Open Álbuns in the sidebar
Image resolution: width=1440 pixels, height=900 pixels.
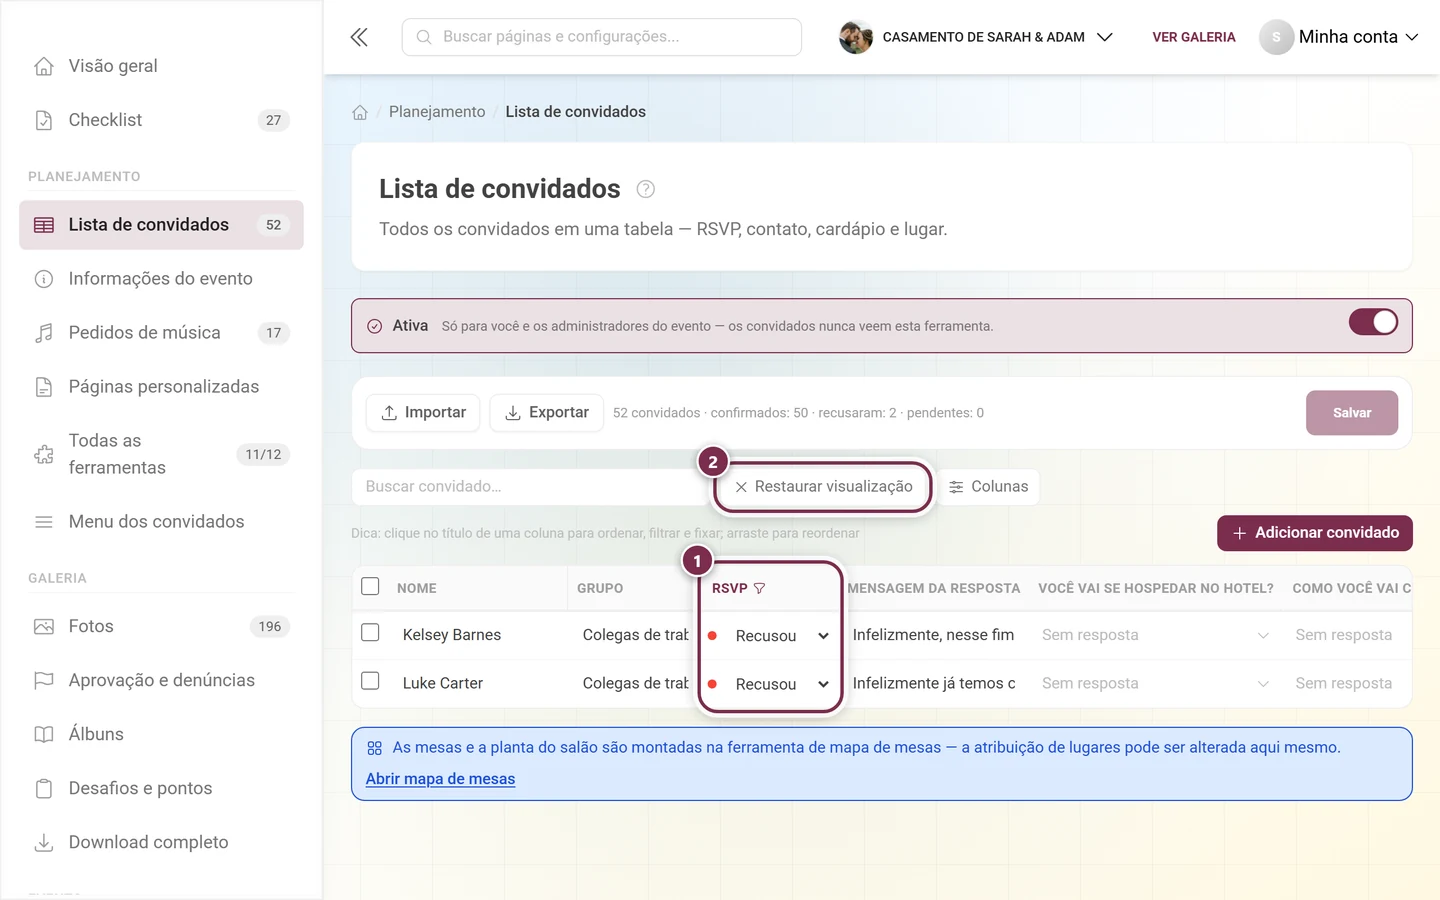click(x=161, y=735)
